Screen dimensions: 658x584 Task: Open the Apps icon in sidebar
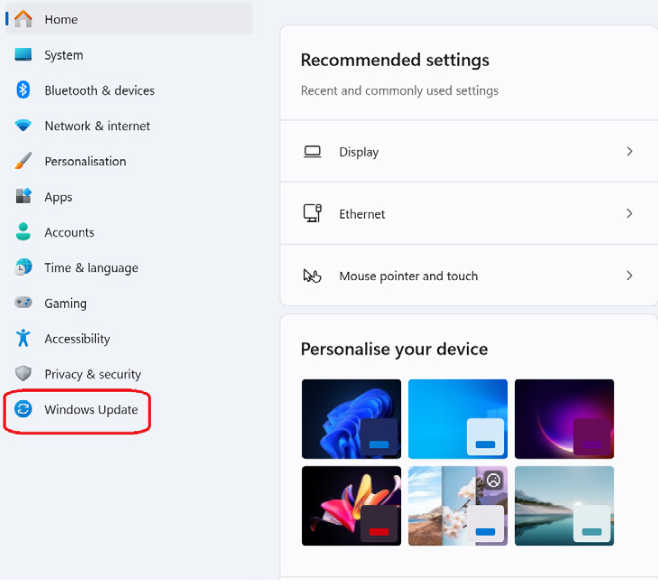pos(24,196)
